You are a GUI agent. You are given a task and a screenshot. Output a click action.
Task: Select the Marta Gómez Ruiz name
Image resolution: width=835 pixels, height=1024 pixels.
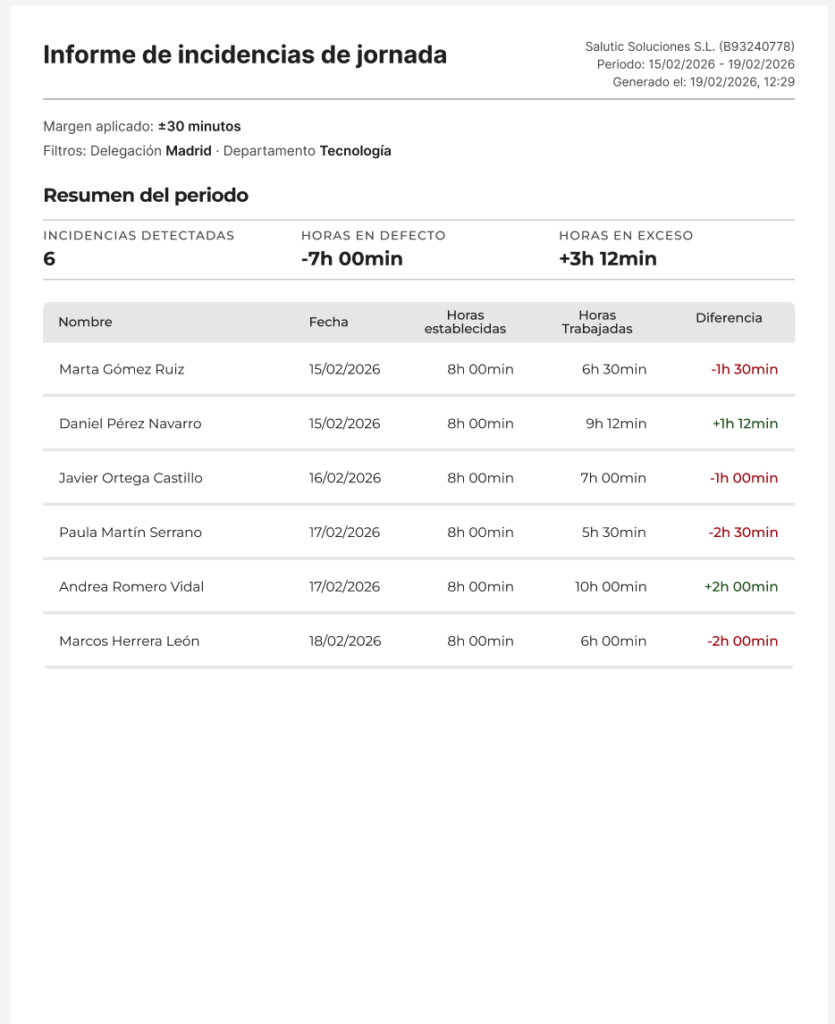122,369
